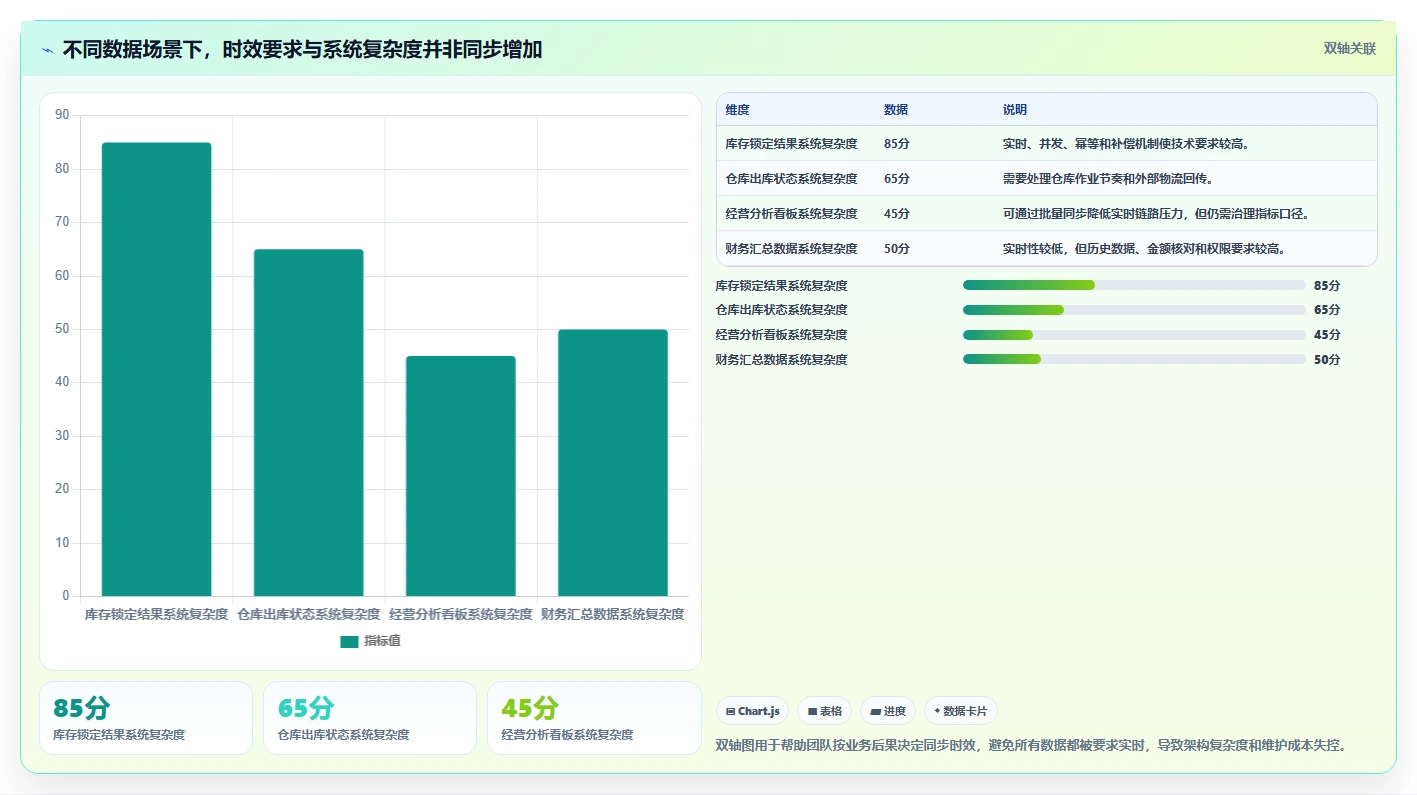The image size is (1417, 795).
Task: Click table cell 仓库出库状态系统复杂度
Action: point(792,179)
